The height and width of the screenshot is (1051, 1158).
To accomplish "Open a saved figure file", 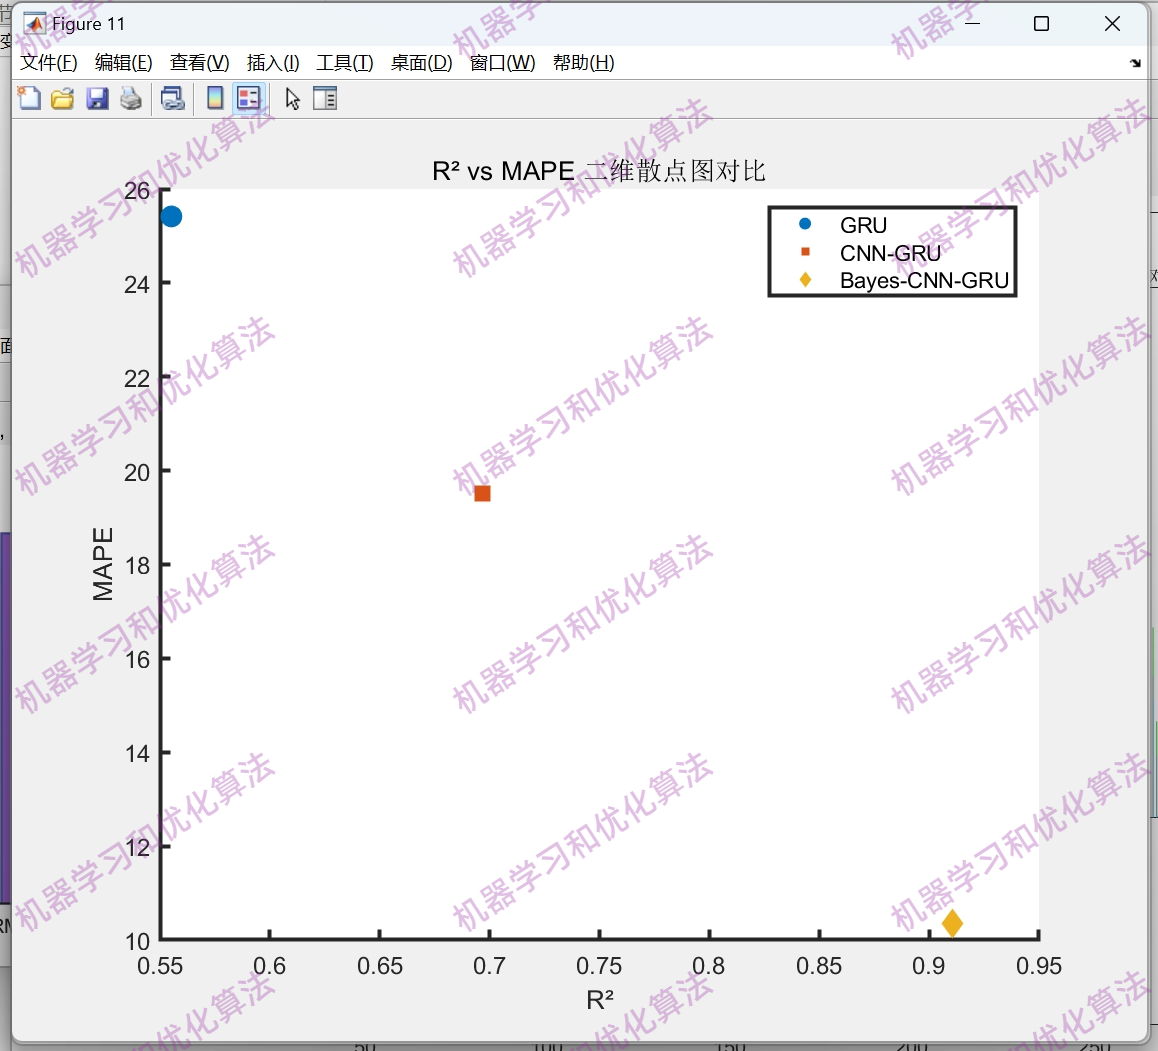I will [x=63, y=98].
